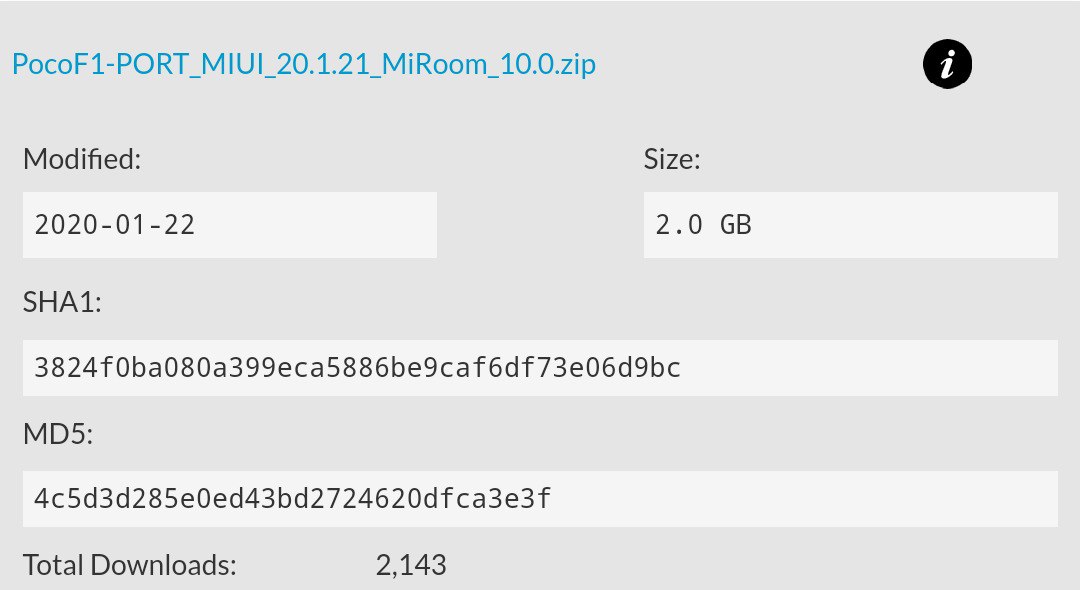
Task: Click empty area right of SHA1 hash
Action: [868, 368]
